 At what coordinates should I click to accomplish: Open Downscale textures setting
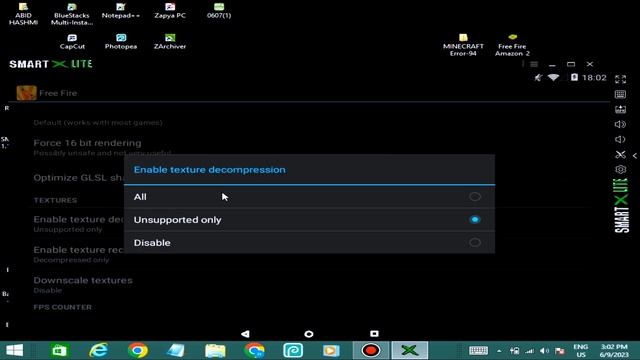tap(83, 285)
